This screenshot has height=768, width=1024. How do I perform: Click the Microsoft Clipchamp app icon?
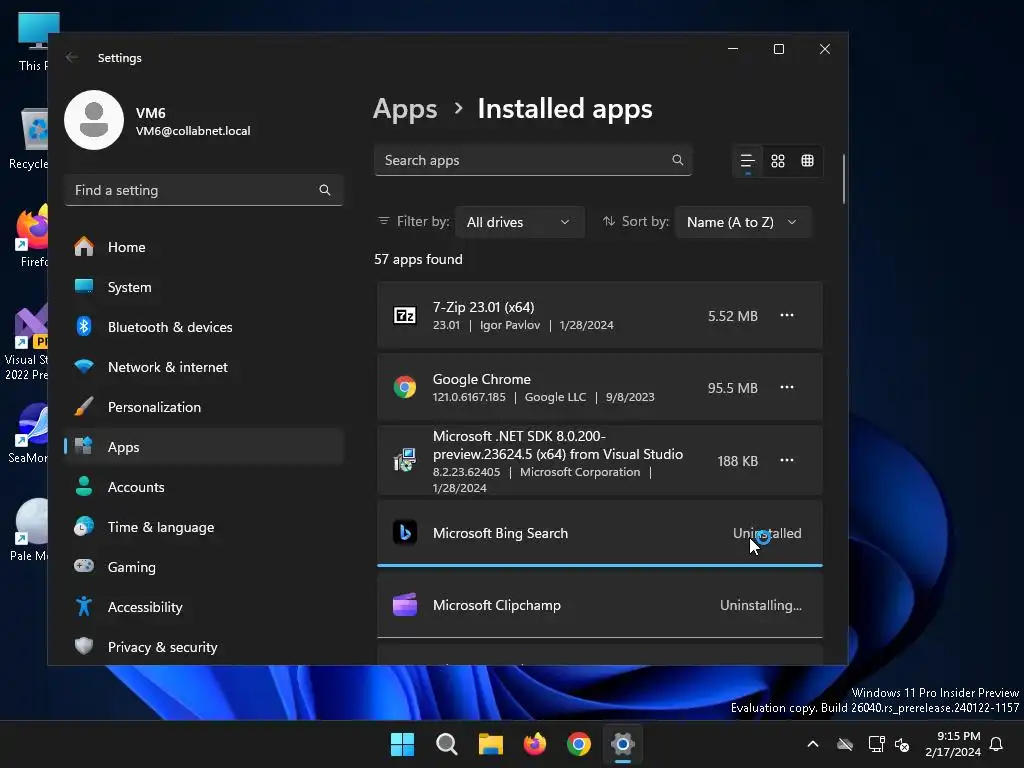405,605
